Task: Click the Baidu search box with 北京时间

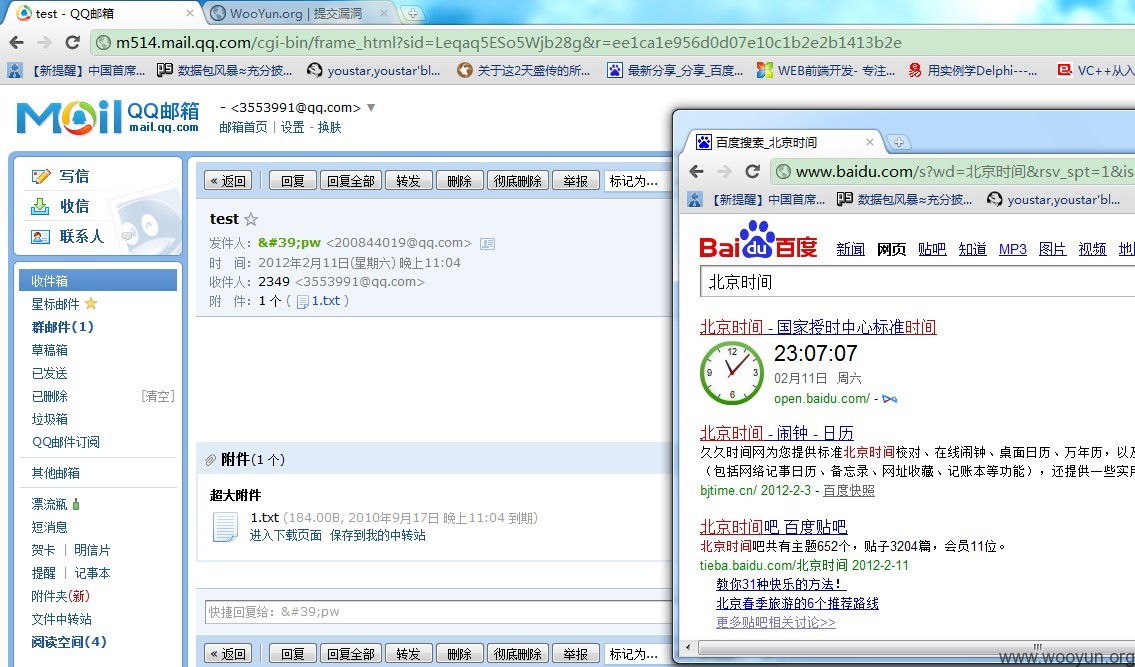Action: pyautogui.click(x=917, y=282)
